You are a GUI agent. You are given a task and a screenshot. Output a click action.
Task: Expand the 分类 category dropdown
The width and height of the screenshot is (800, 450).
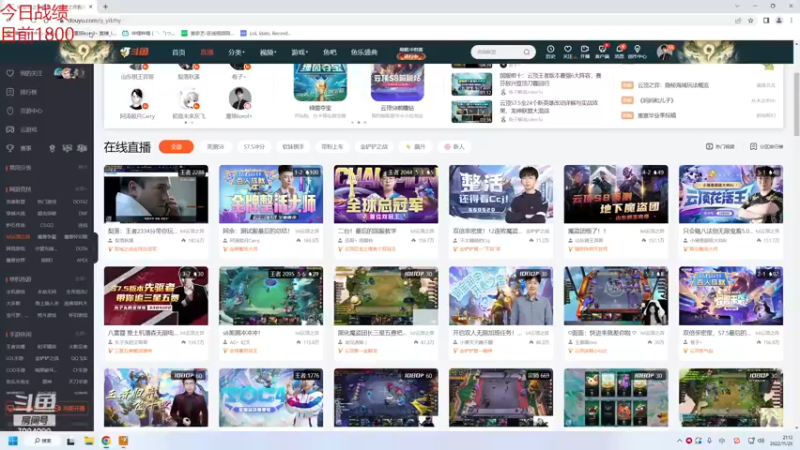point(236,52)
